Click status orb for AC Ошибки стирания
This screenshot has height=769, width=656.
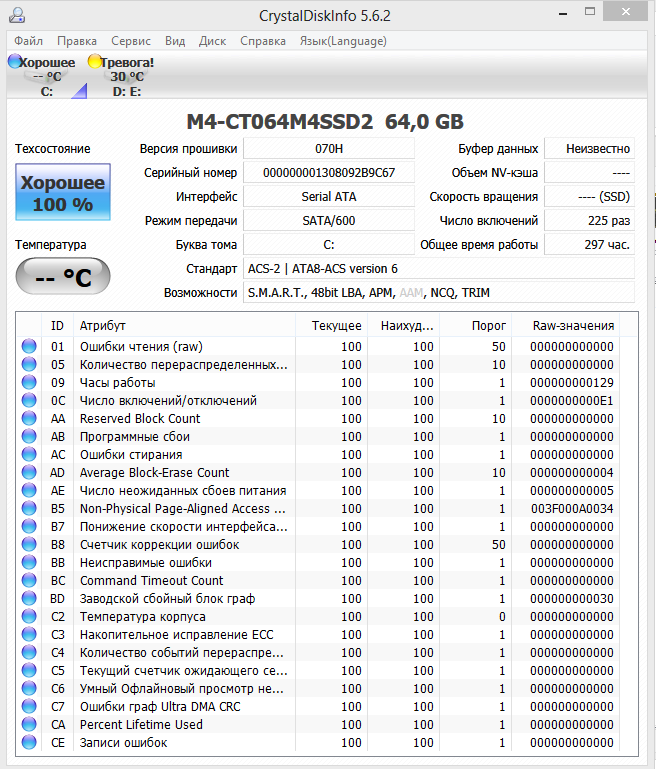pyautogui.click(x=29, y=454)
